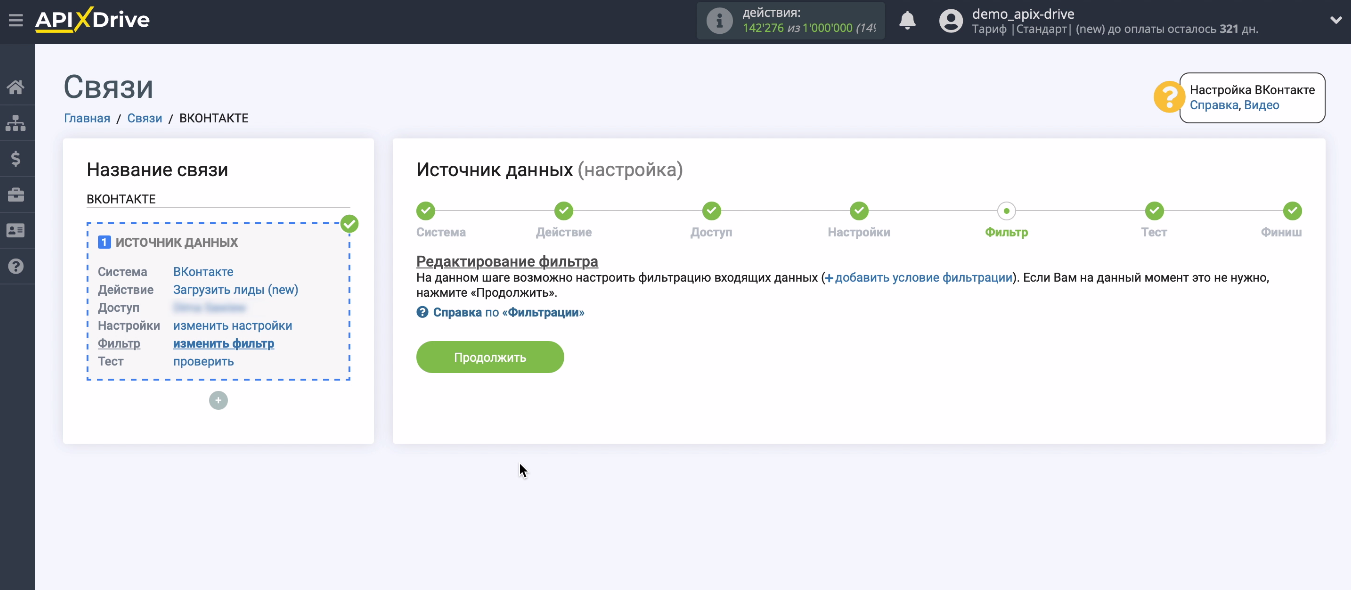
Task: Click the blue number 1 source badge
Action: 104,243
